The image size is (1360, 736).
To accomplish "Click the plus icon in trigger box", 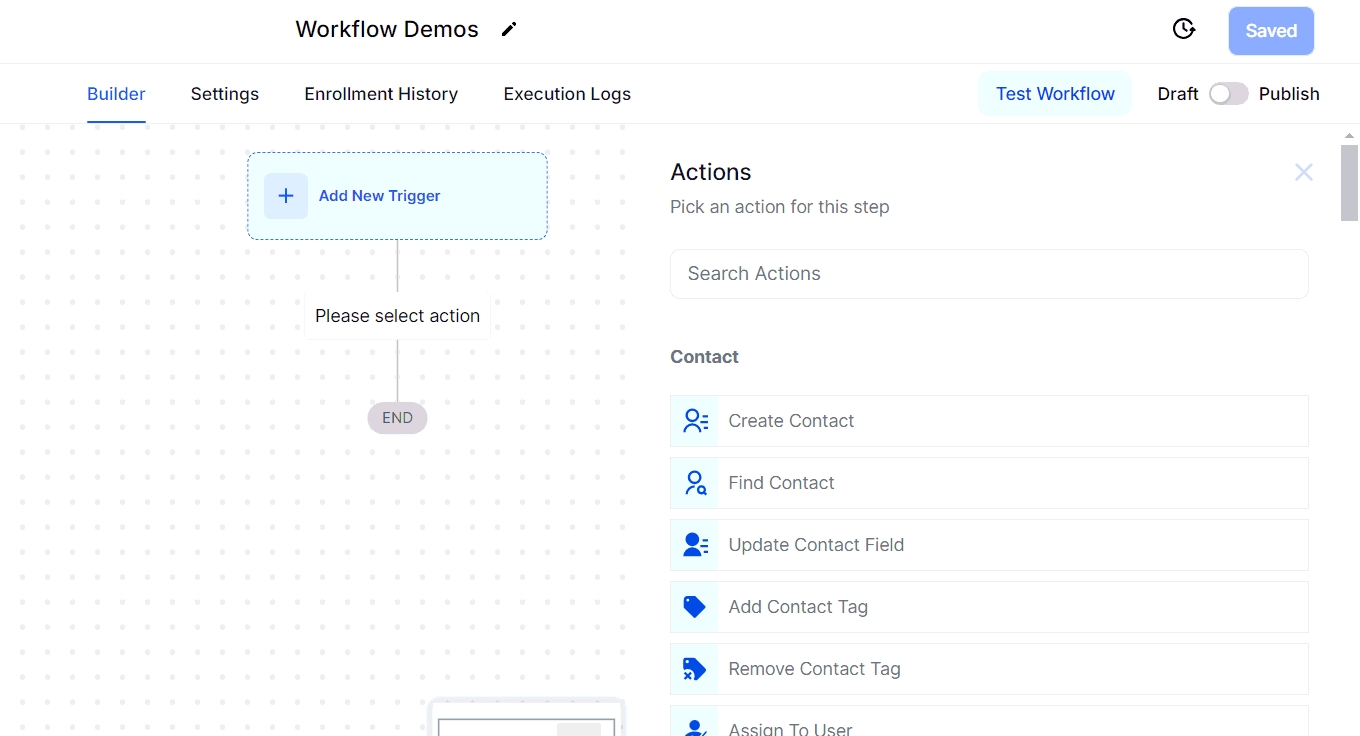I will click(x=286, y=196).
